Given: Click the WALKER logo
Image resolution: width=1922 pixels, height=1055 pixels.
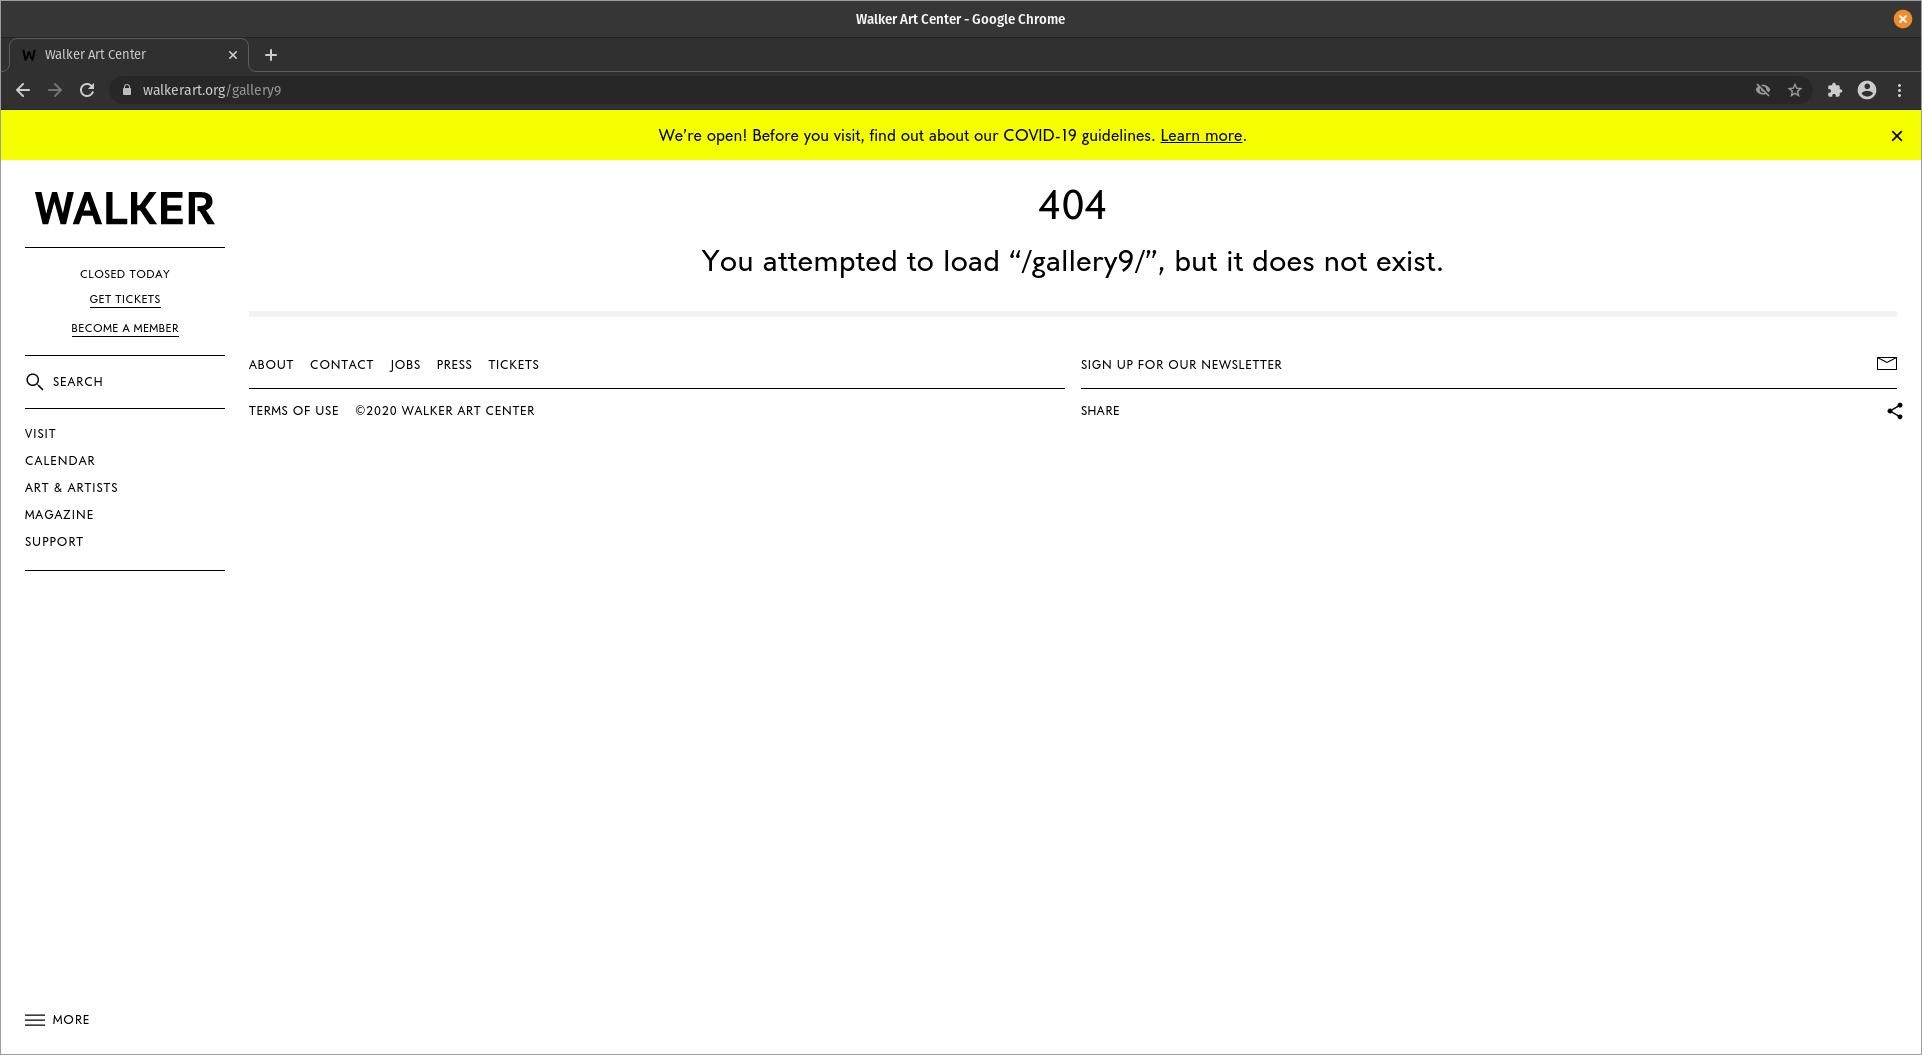Looking at the screenshot, I should (x=125, y=209).
